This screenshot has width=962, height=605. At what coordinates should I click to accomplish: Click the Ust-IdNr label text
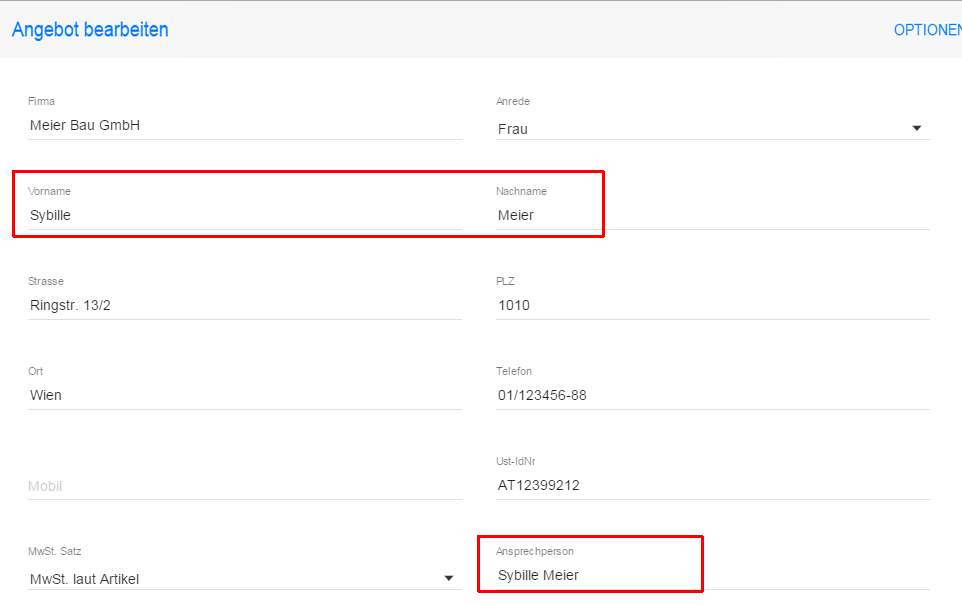517,462
